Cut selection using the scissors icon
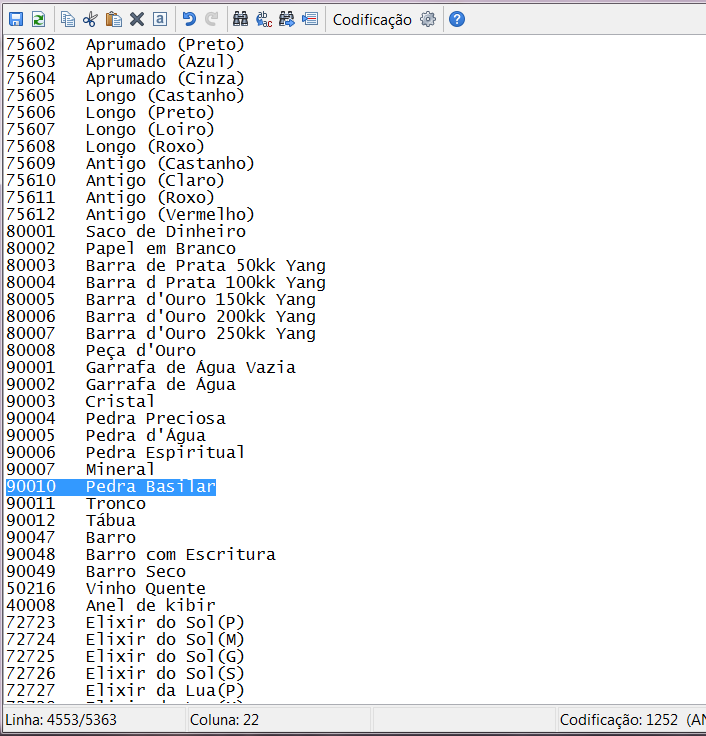 pyautogui.click(x=90, y=19)
